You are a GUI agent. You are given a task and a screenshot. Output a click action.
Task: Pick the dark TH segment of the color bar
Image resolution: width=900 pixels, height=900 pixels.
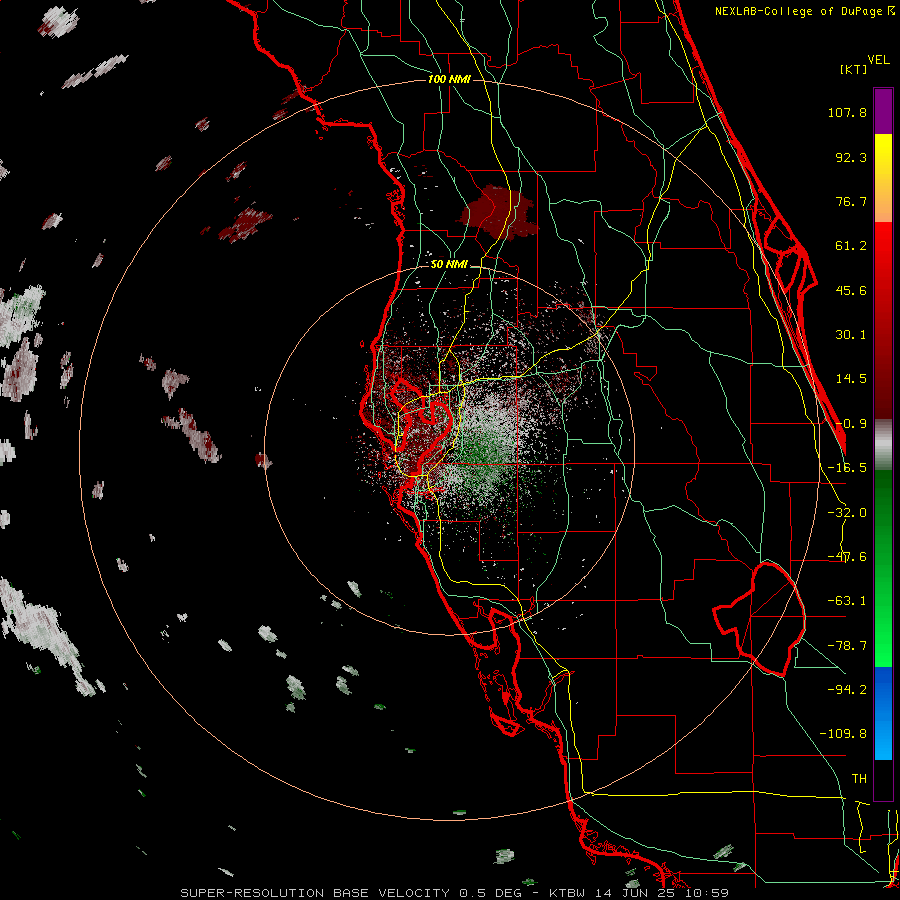(883, 779)
